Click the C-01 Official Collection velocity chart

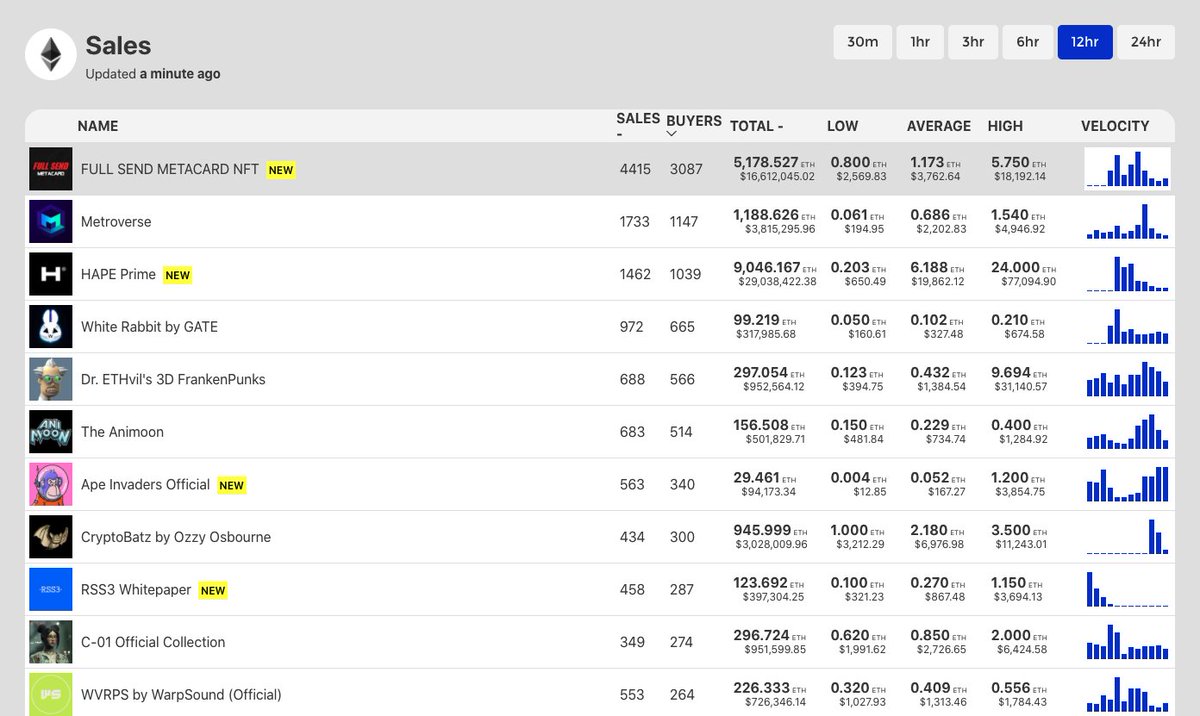tap(1127, 641)
